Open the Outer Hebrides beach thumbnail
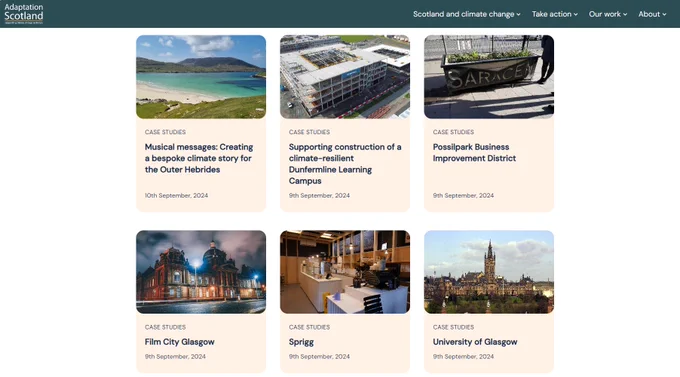This screenshot has width=680, height=377. click(x=201, y=77)
